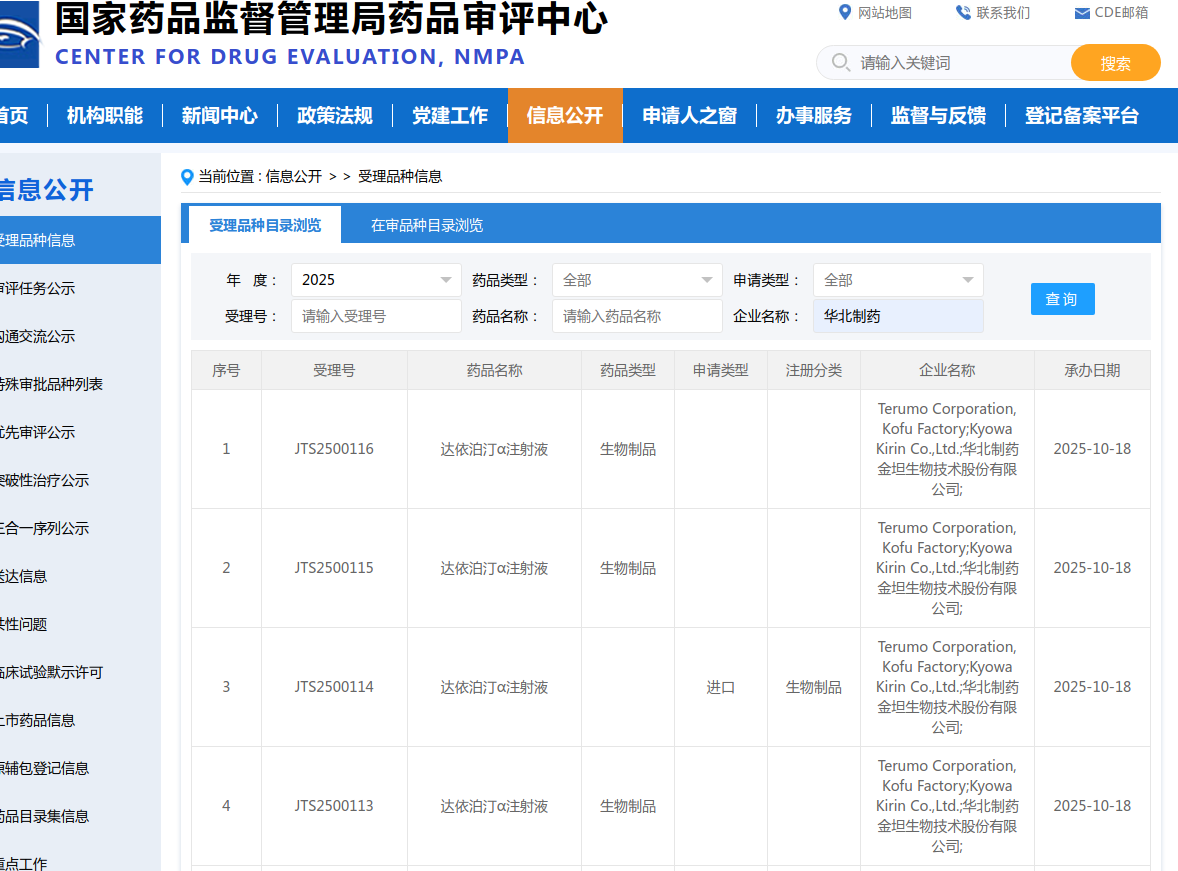This screenshot has height=871, width=1178.
Task: Click the CDE logo at top left
Action: (18, 35)
